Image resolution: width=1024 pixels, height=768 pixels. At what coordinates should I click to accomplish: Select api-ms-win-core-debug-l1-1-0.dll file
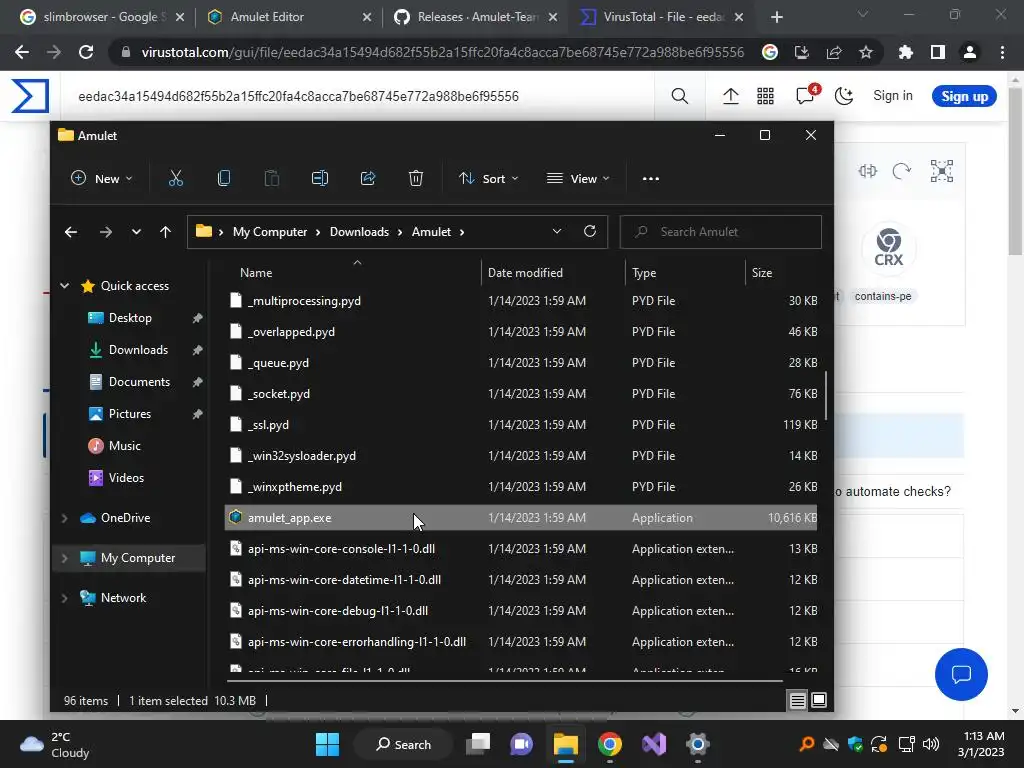pos(520,611)
